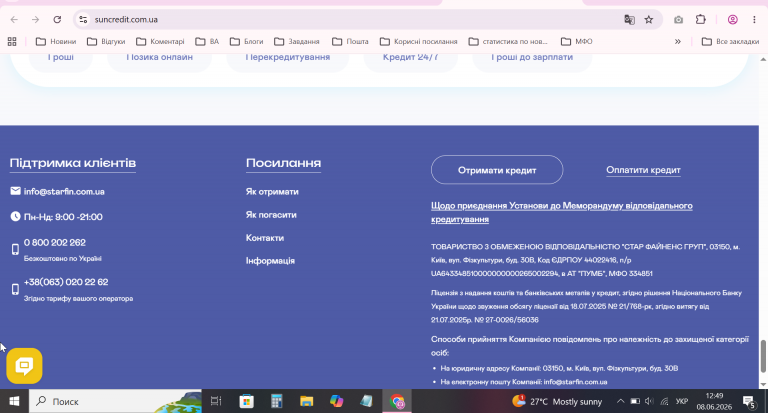Open the notification center icon
Viewport: 768px width, 413px height.
[749, 402]
